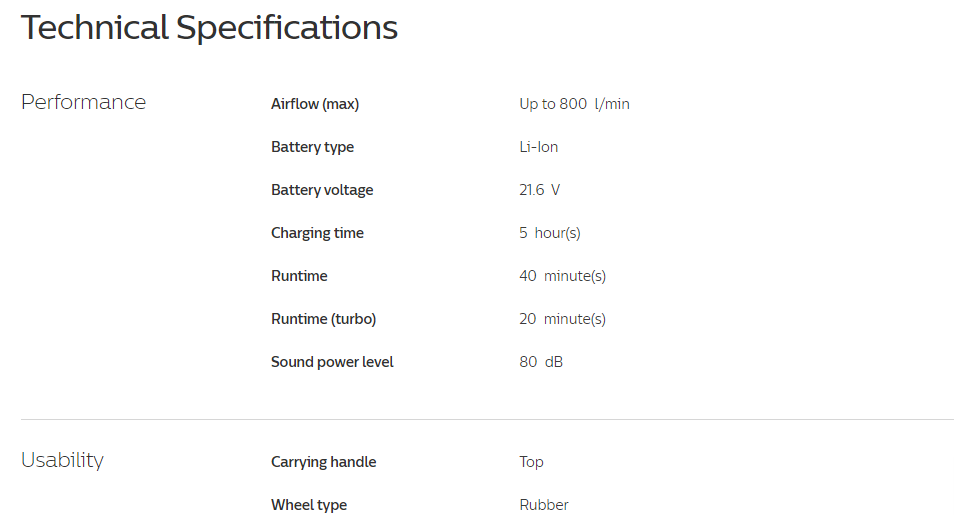Click the Li-Ion battery value

[x=538, y=147]
